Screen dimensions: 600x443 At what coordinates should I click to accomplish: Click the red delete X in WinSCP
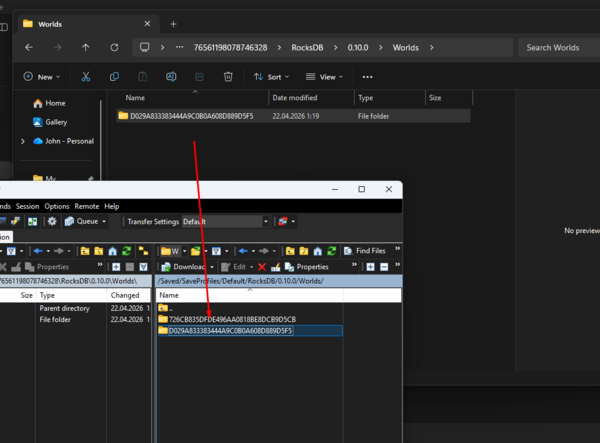coord(262,267)
